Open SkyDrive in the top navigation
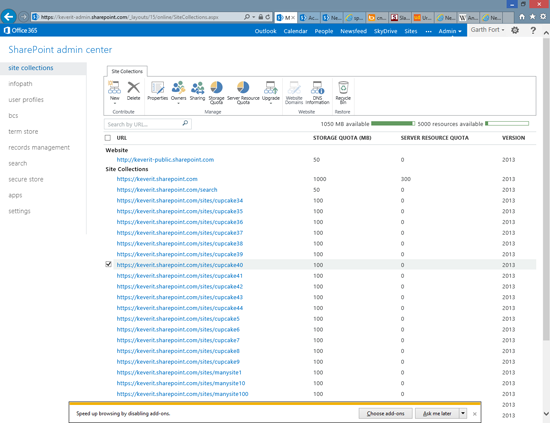Viewport: 550px width, 423px height. pos(385,31)
